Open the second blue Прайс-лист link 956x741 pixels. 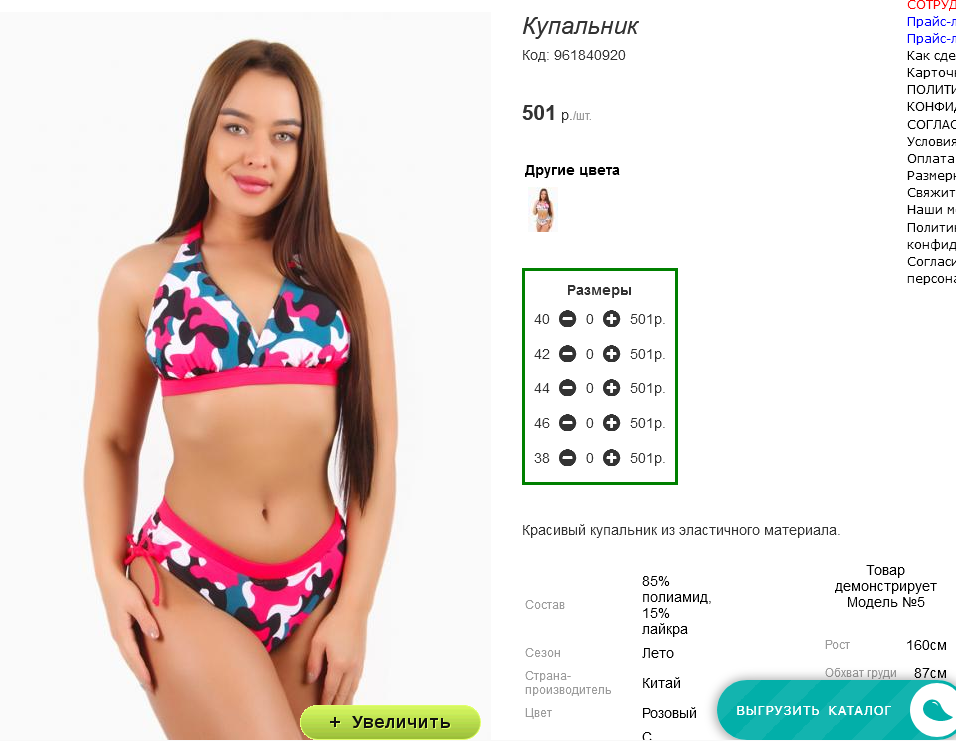click(x=931, y=38)
